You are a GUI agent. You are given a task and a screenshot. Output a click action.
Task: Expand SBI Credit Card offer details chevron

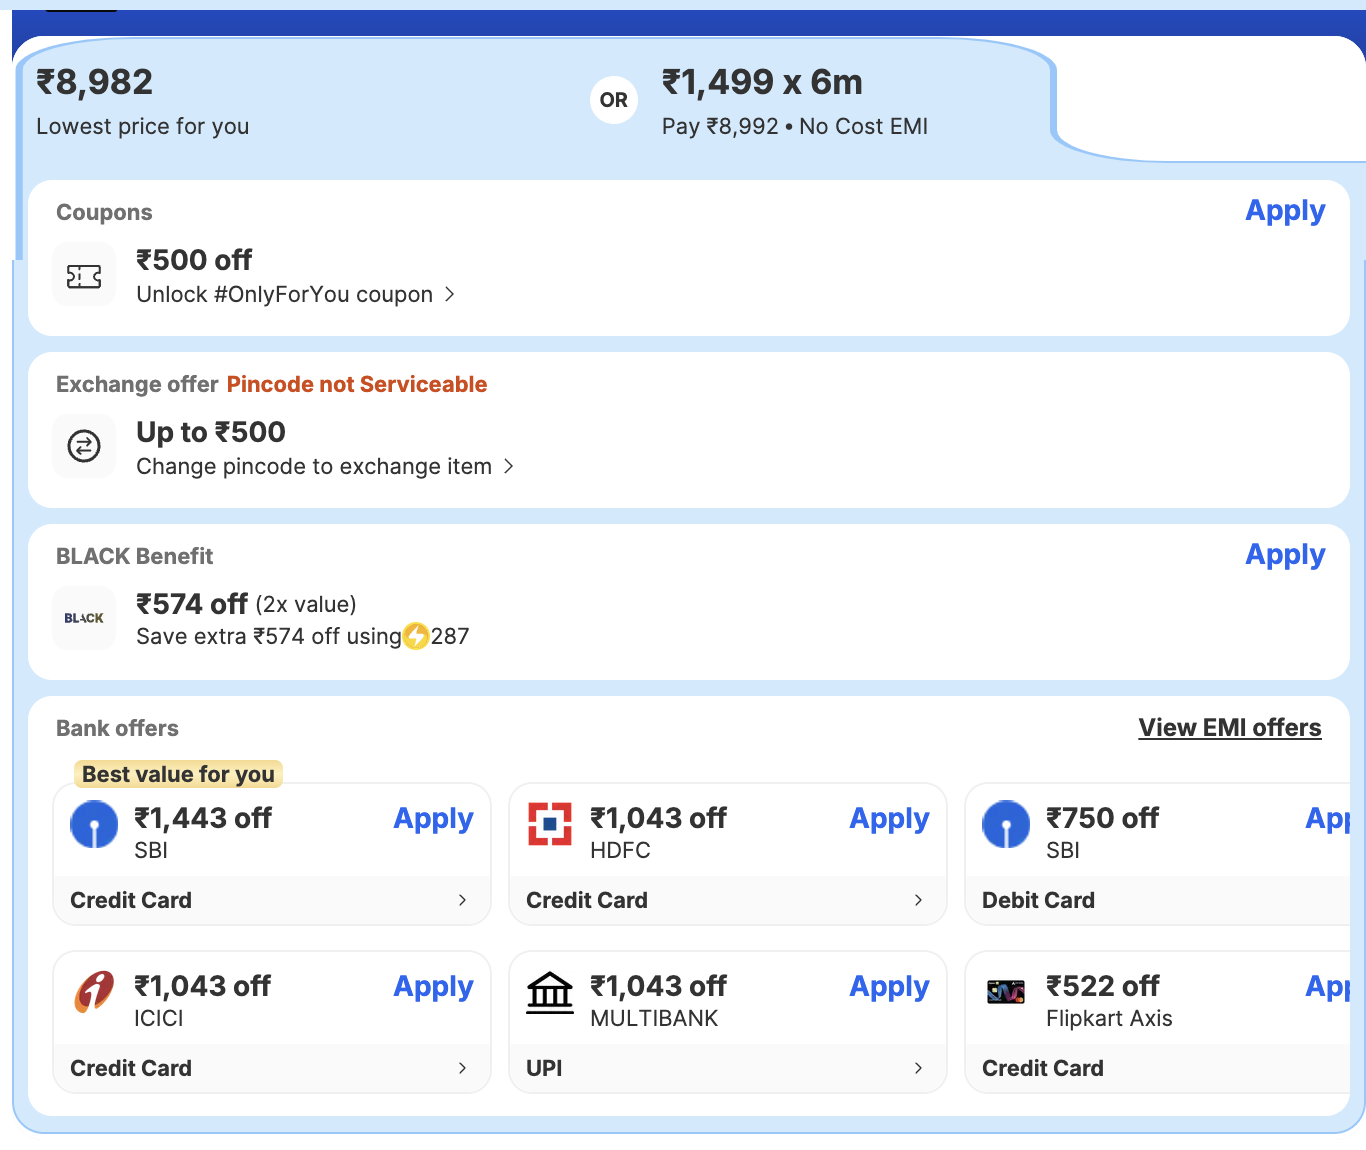[462, 900]
